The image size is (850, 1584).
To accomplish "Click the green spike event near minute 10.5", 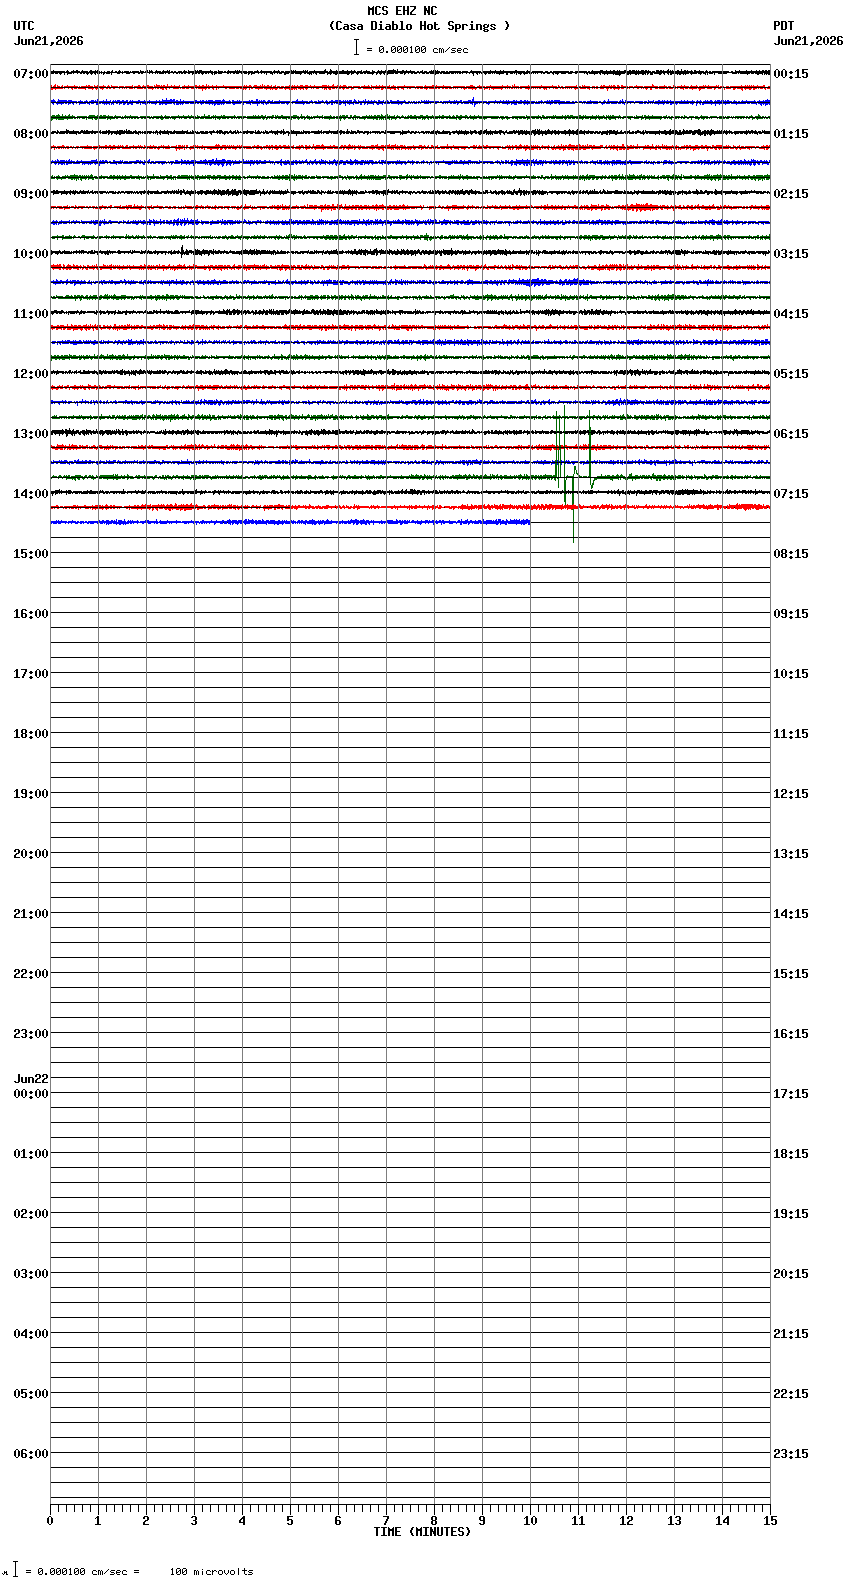I will pyautogui.click(x=561, y=450).
